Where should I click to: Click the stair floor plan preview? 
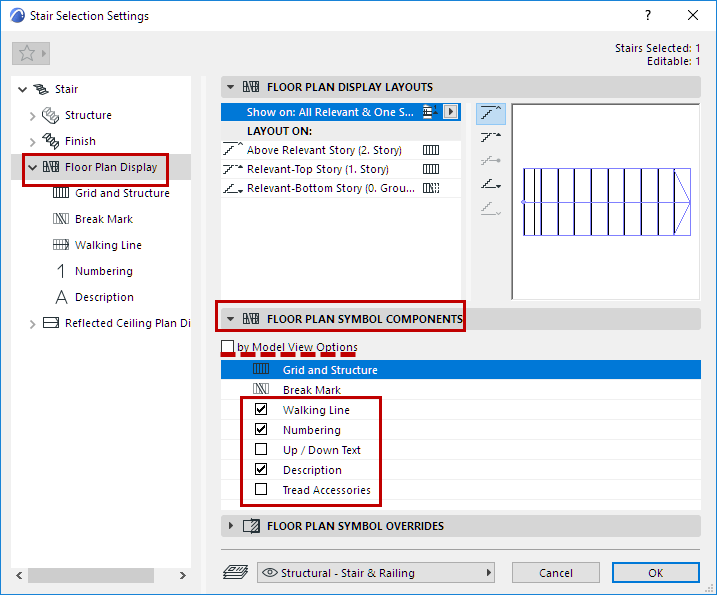[606, 202]
